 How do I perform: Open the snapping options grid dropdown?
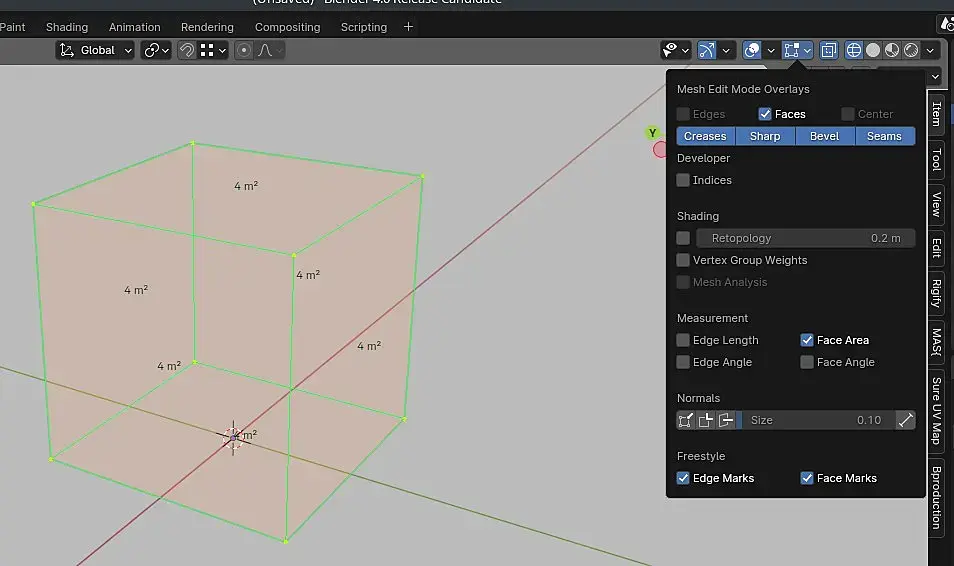[x=213, y=50]
